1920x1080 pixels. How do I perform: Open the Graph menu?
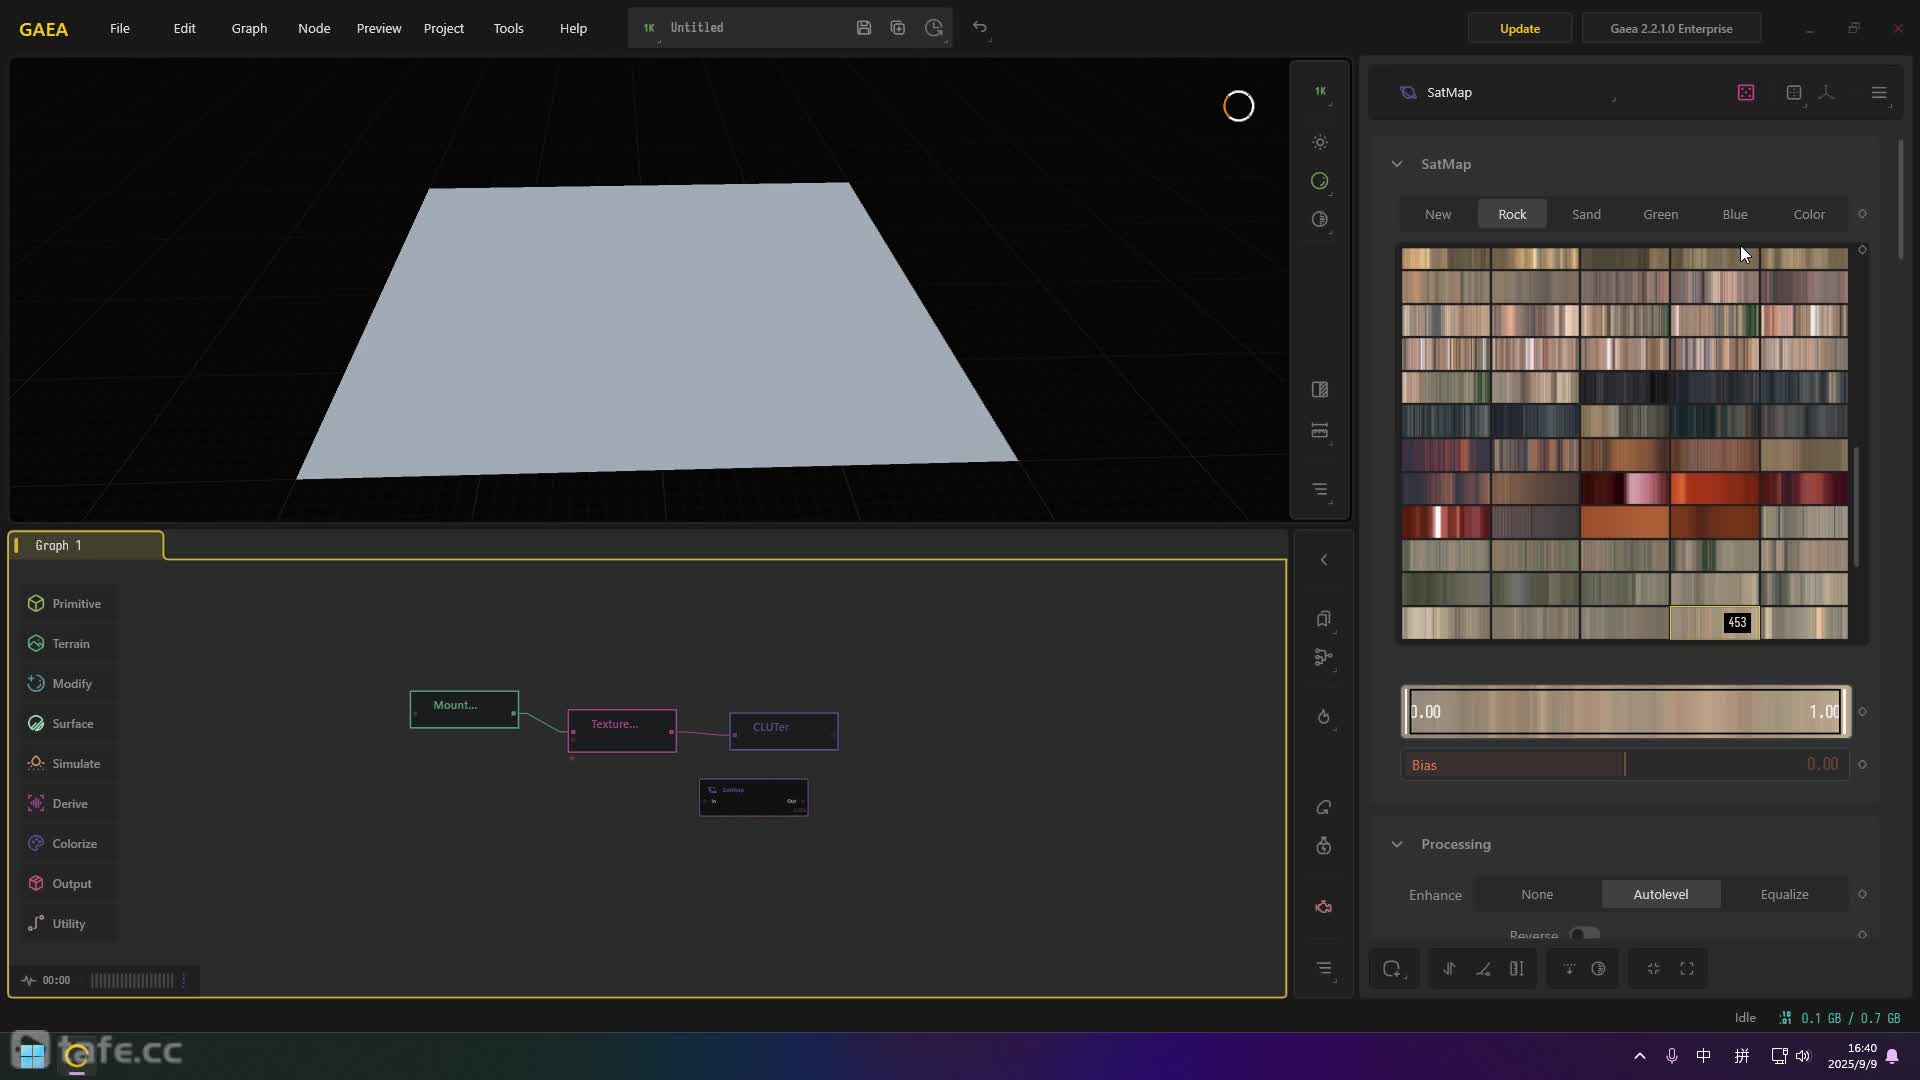[x=249, y=28]
